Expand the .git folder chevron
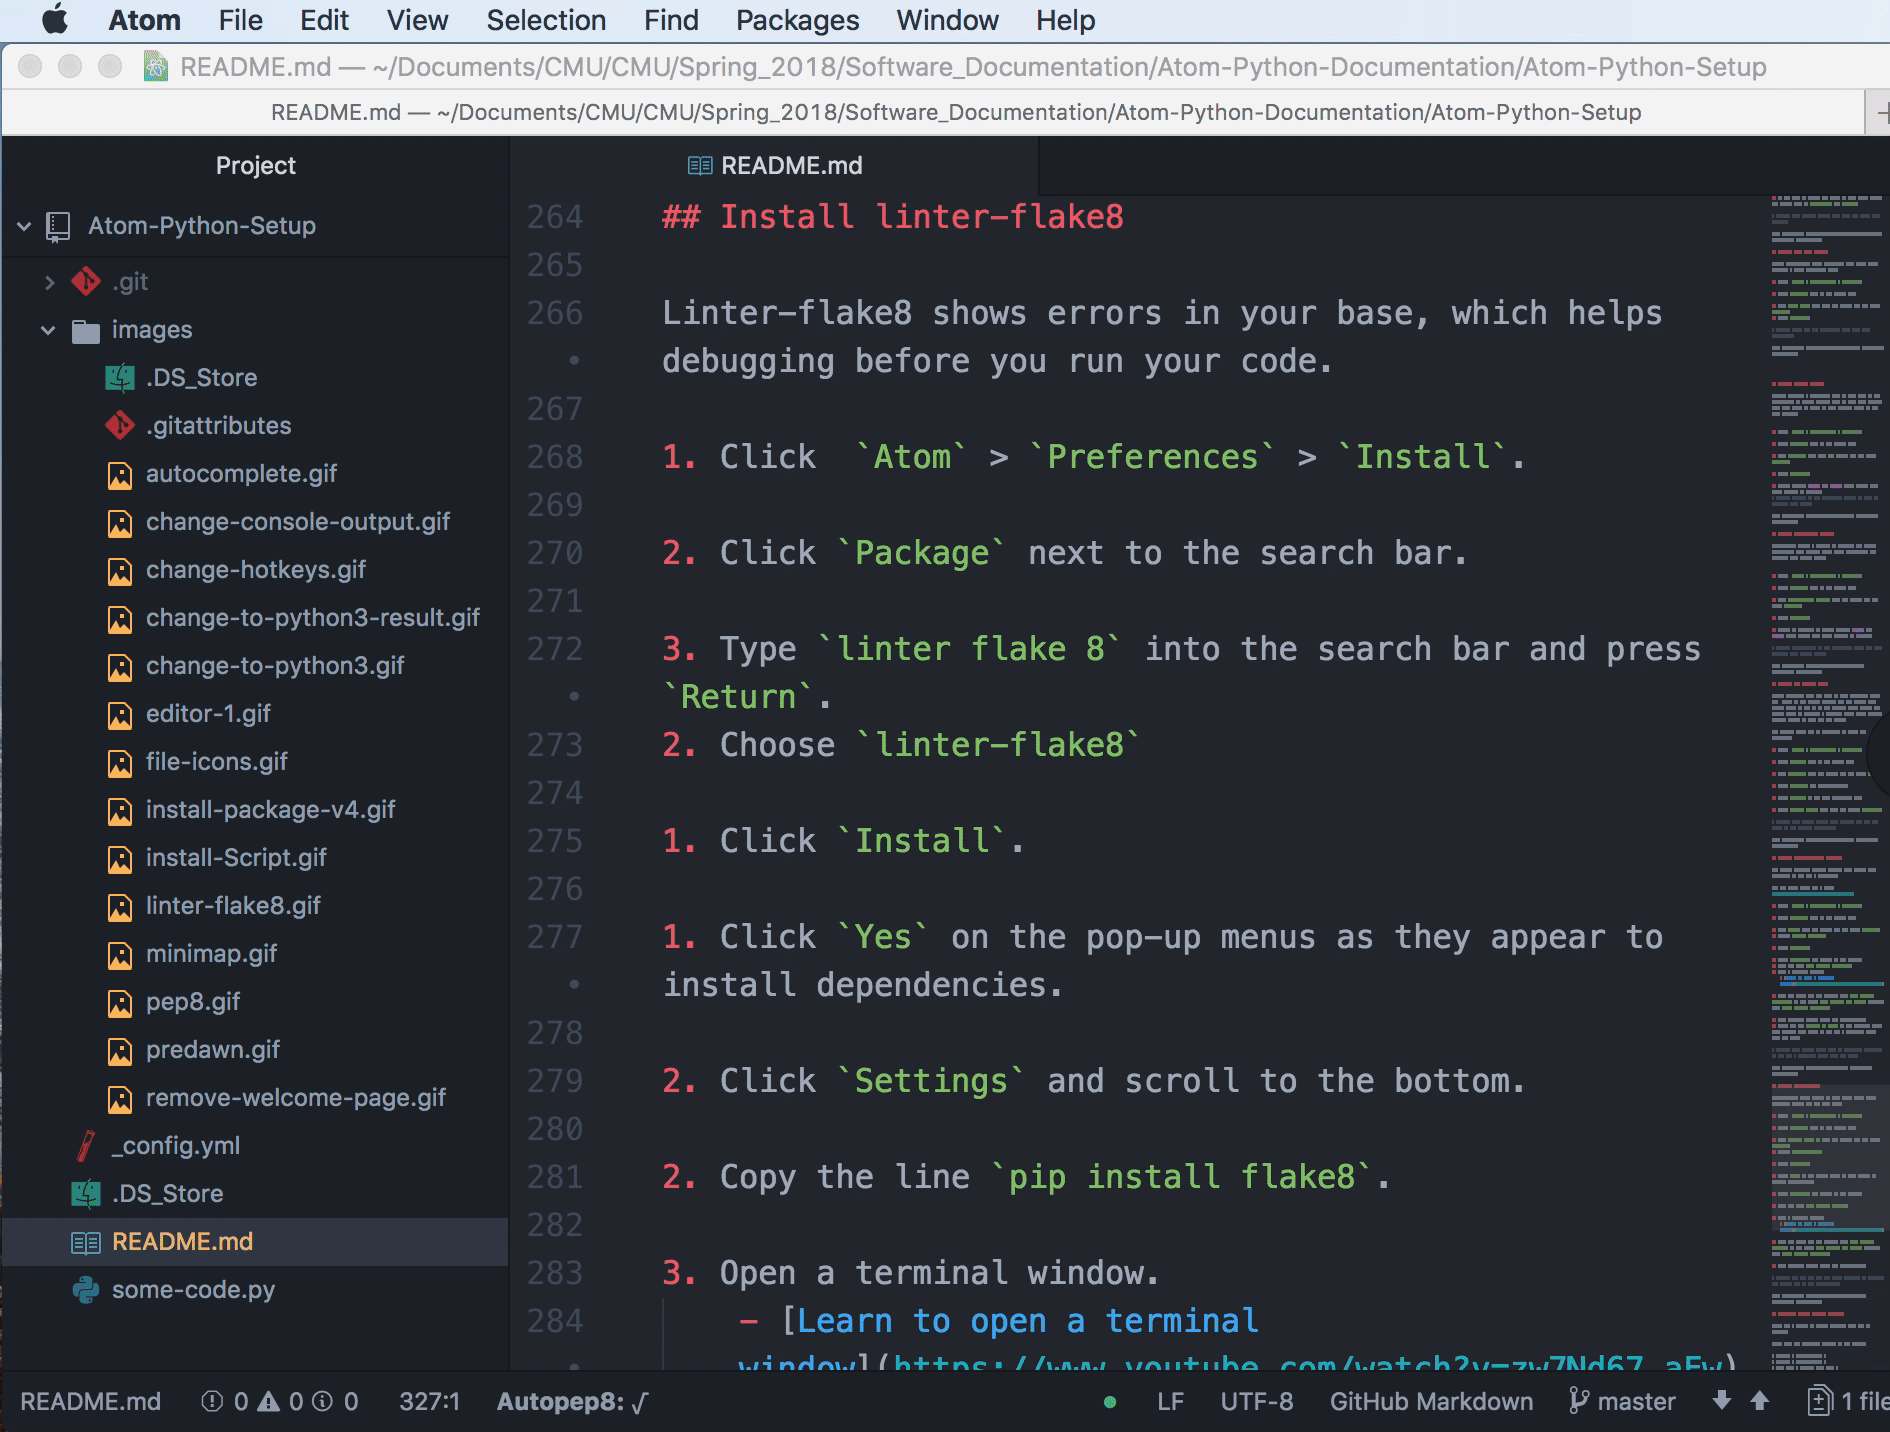This screenshot has width=1890, height=1432. [x=49, y=283]
